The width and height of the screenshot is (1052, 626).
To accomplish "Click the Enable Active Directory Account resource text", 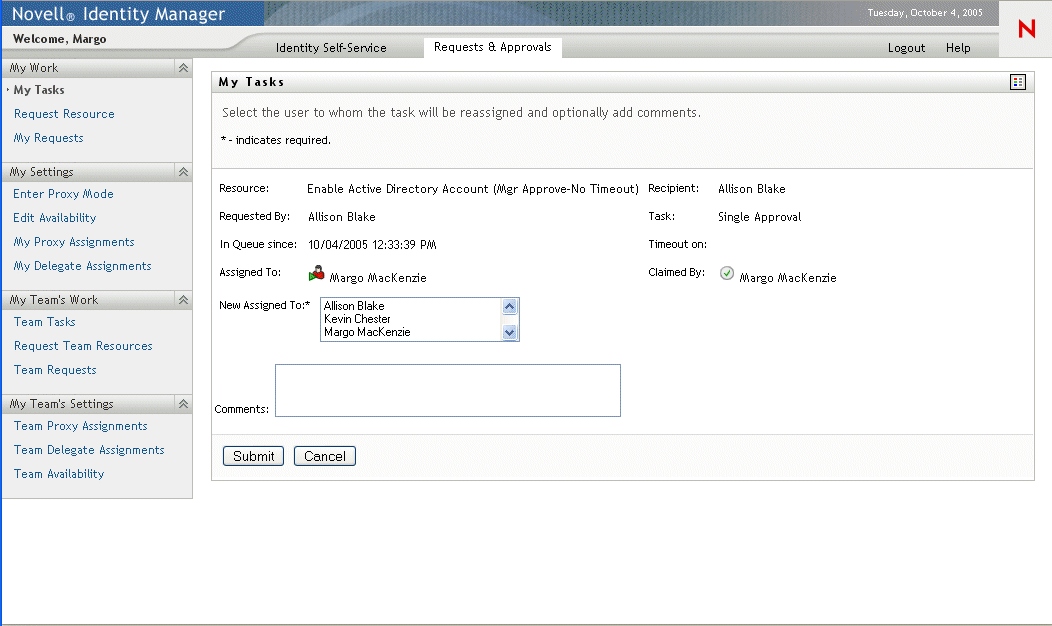I will 472,189.
